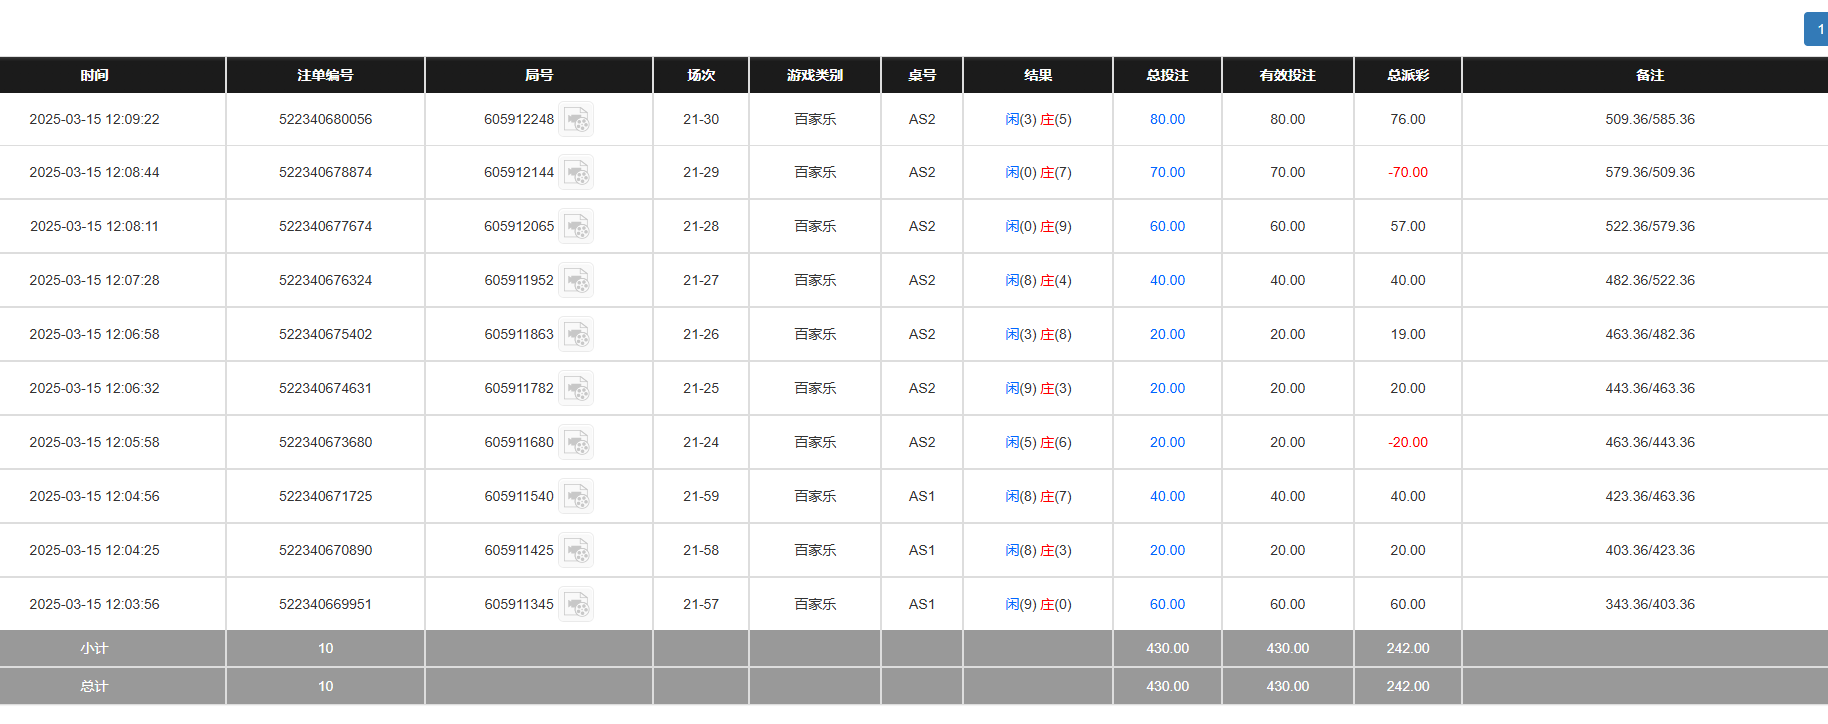
Task: Click replay icon beside round 605912065
Action: point(576,227)
